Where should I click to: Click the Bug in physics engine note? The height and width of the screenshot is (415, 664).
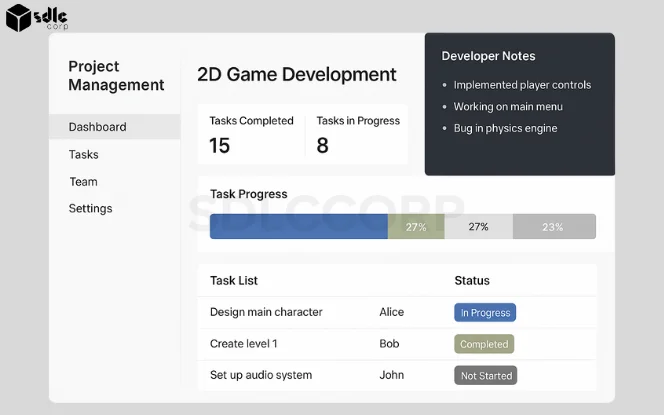pyautogui.click(x=505, y=128)
